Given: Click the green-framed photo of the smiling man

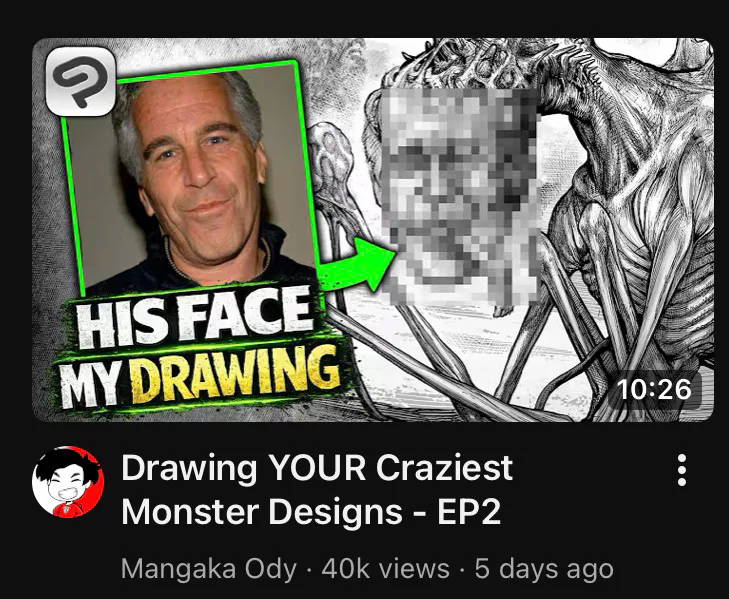Looking at the screenshot, I should [192, 177].
